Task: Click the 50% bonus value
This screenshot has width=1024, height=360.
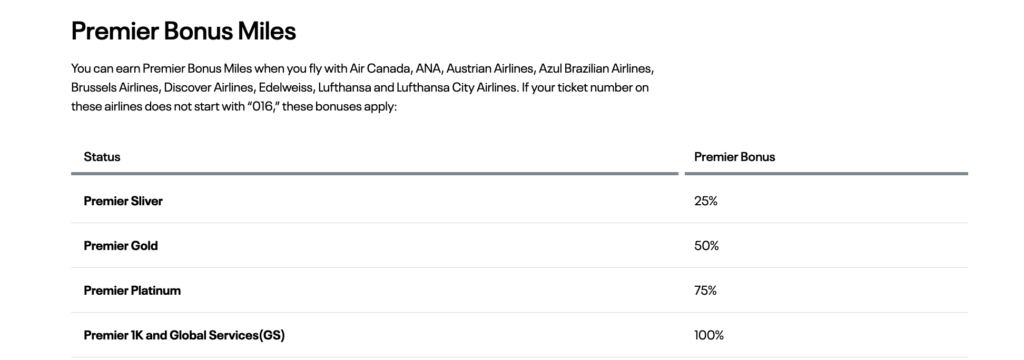Action: point(707,246)
